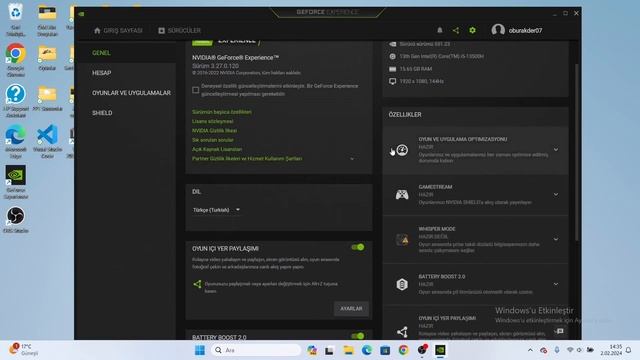Click the taskbar search box Ara

(x=256, y=350)
